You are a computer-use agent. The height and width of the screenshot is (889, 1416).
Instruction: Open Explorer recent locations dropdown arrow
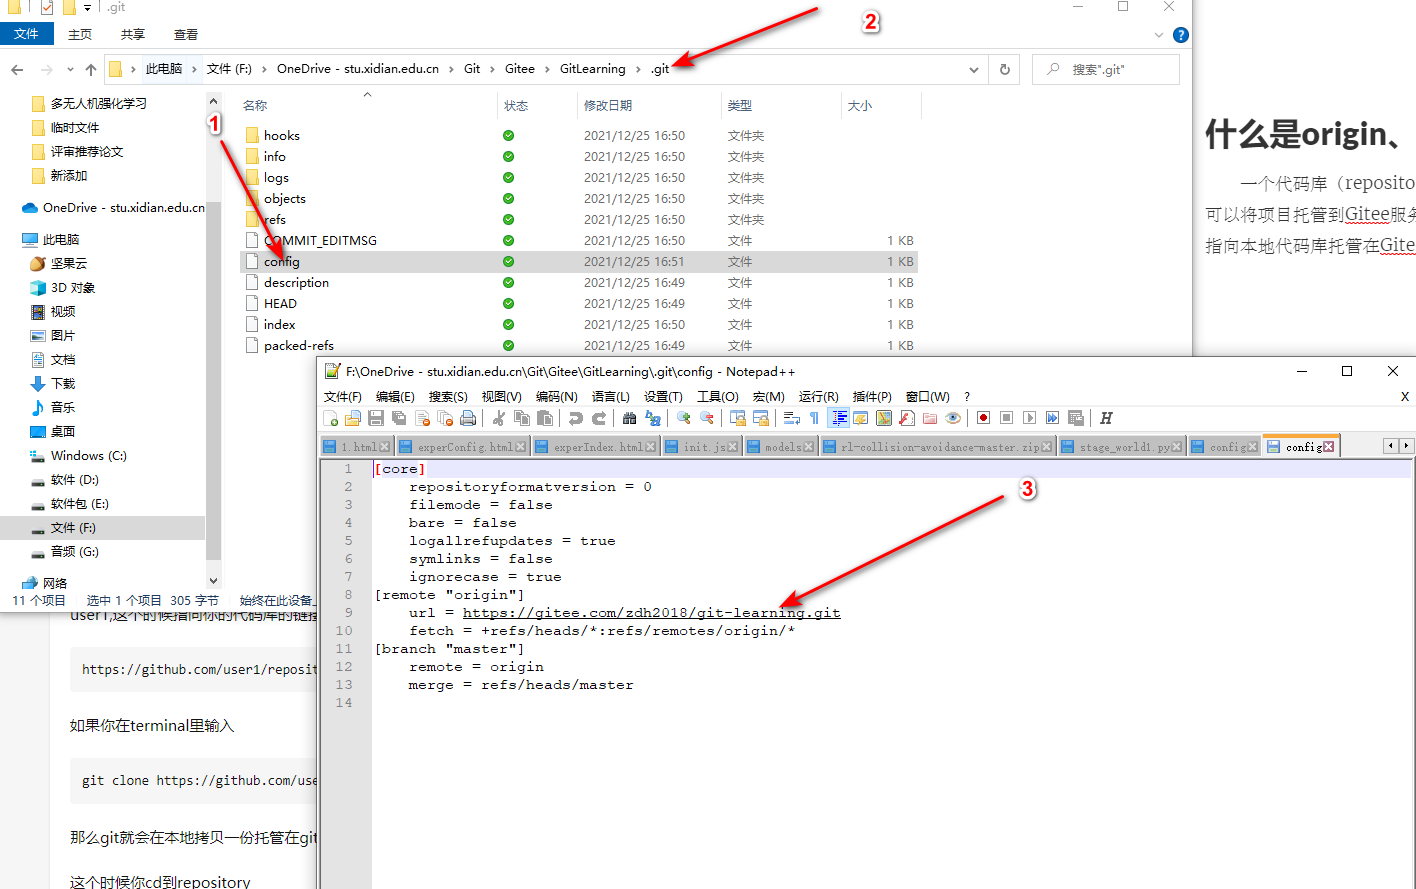coord(70,70)
